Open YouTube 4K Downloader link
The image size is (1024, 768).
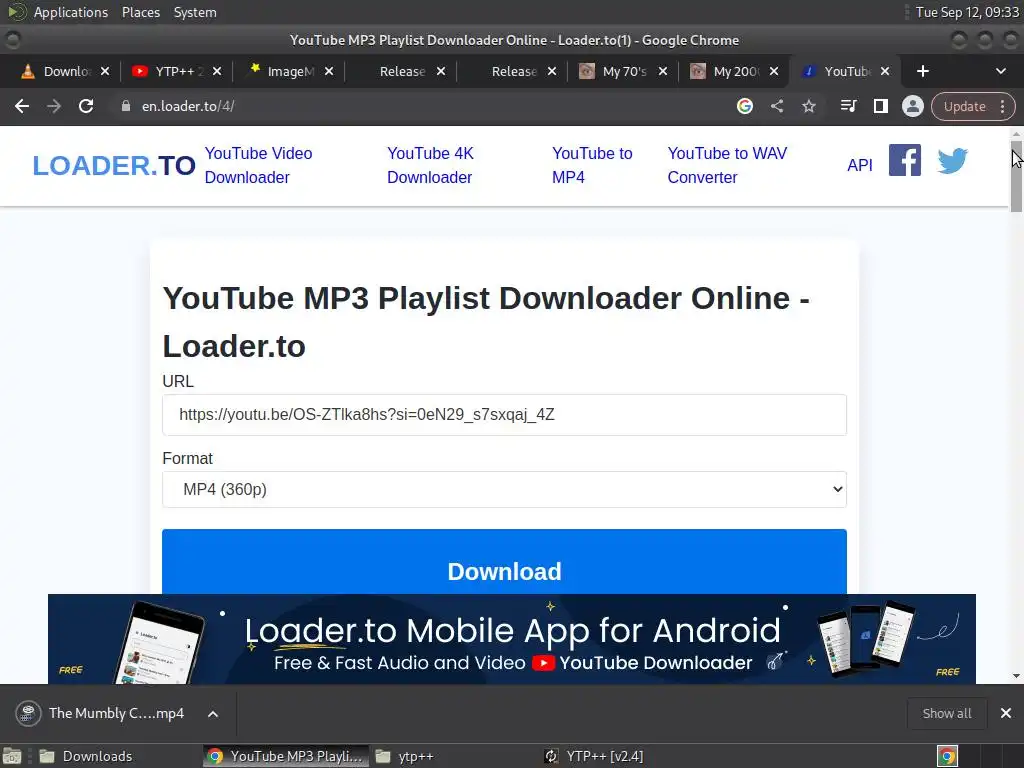(x=430, y=165)
